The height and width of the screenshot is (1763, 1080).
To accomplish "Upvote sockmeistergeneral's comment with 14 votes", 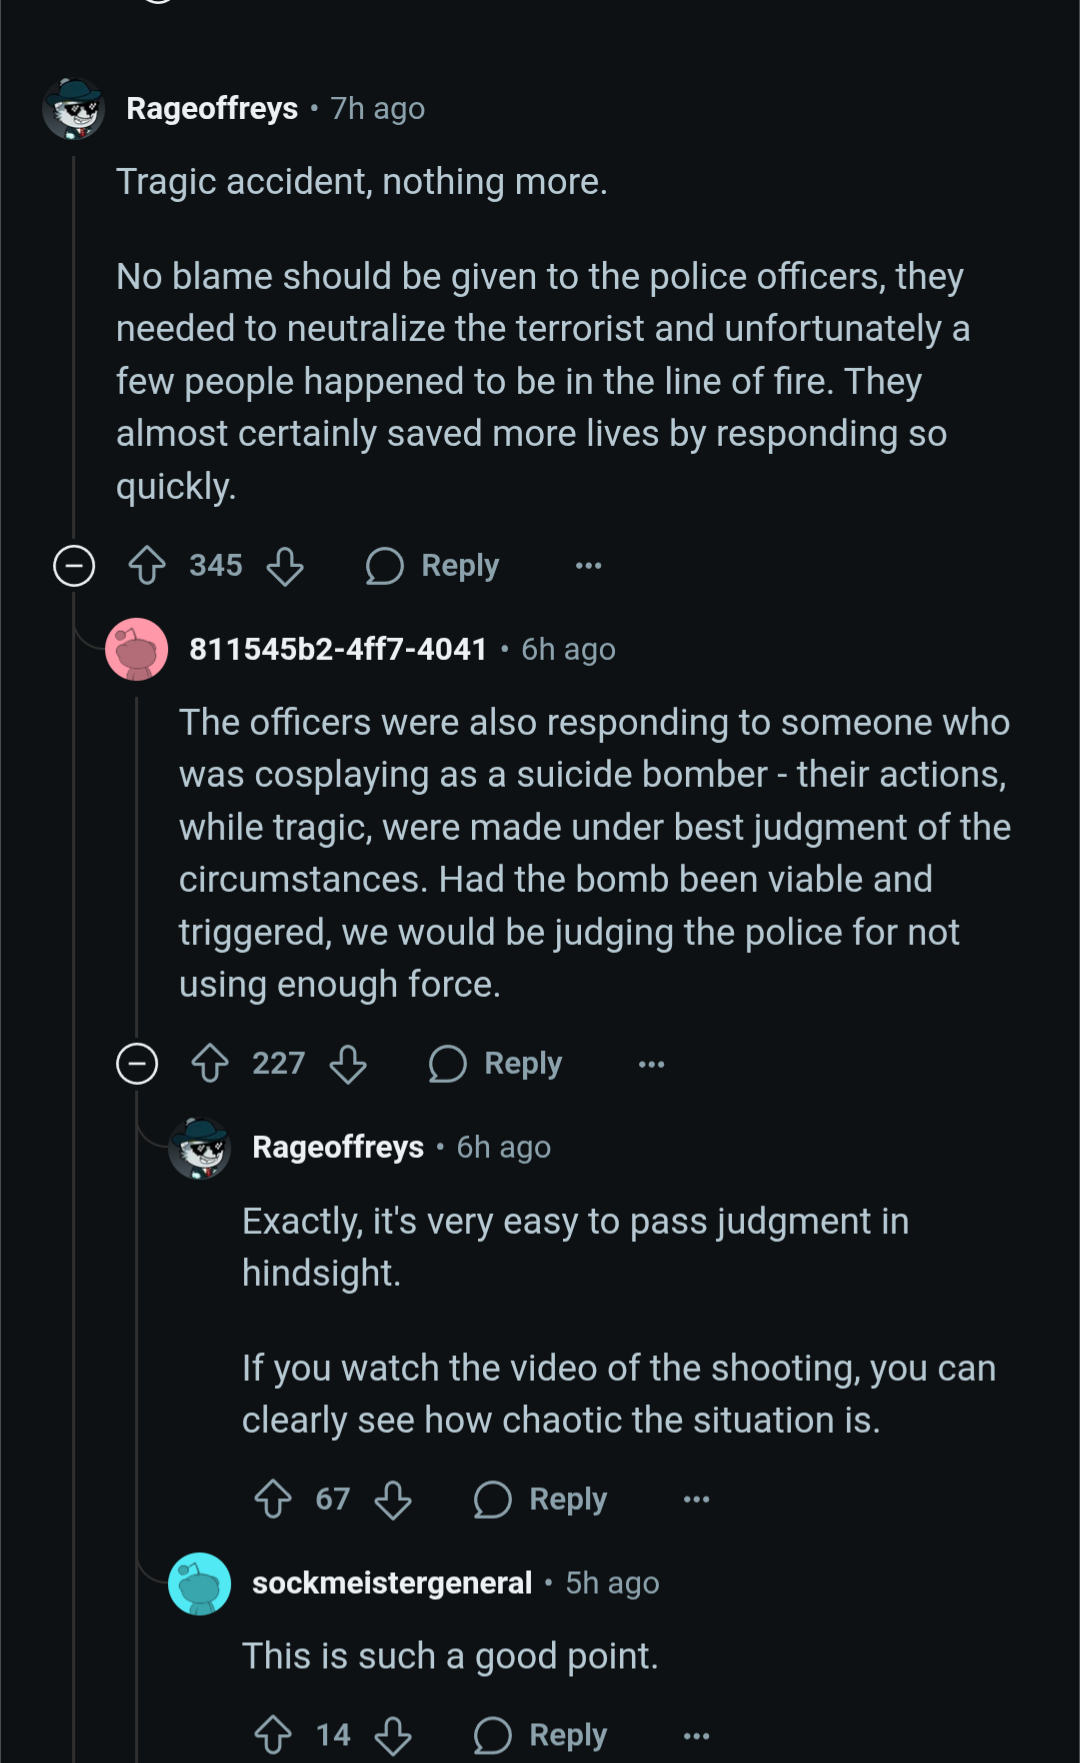I will pyautogui.click(x=273, y=1735).
